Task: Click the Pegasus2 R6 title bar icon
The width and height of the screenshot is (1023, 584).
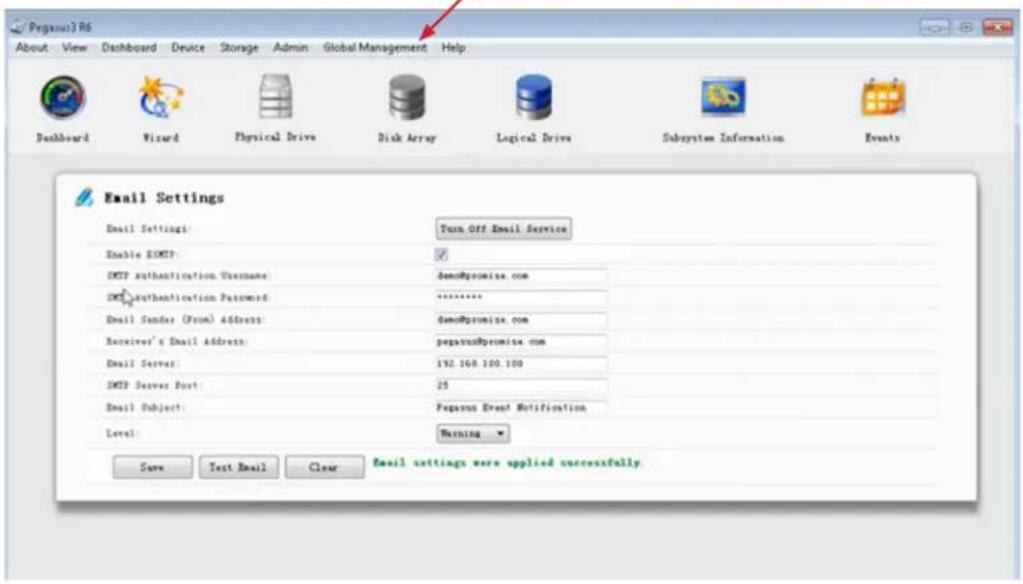Action: pos(18,27)
